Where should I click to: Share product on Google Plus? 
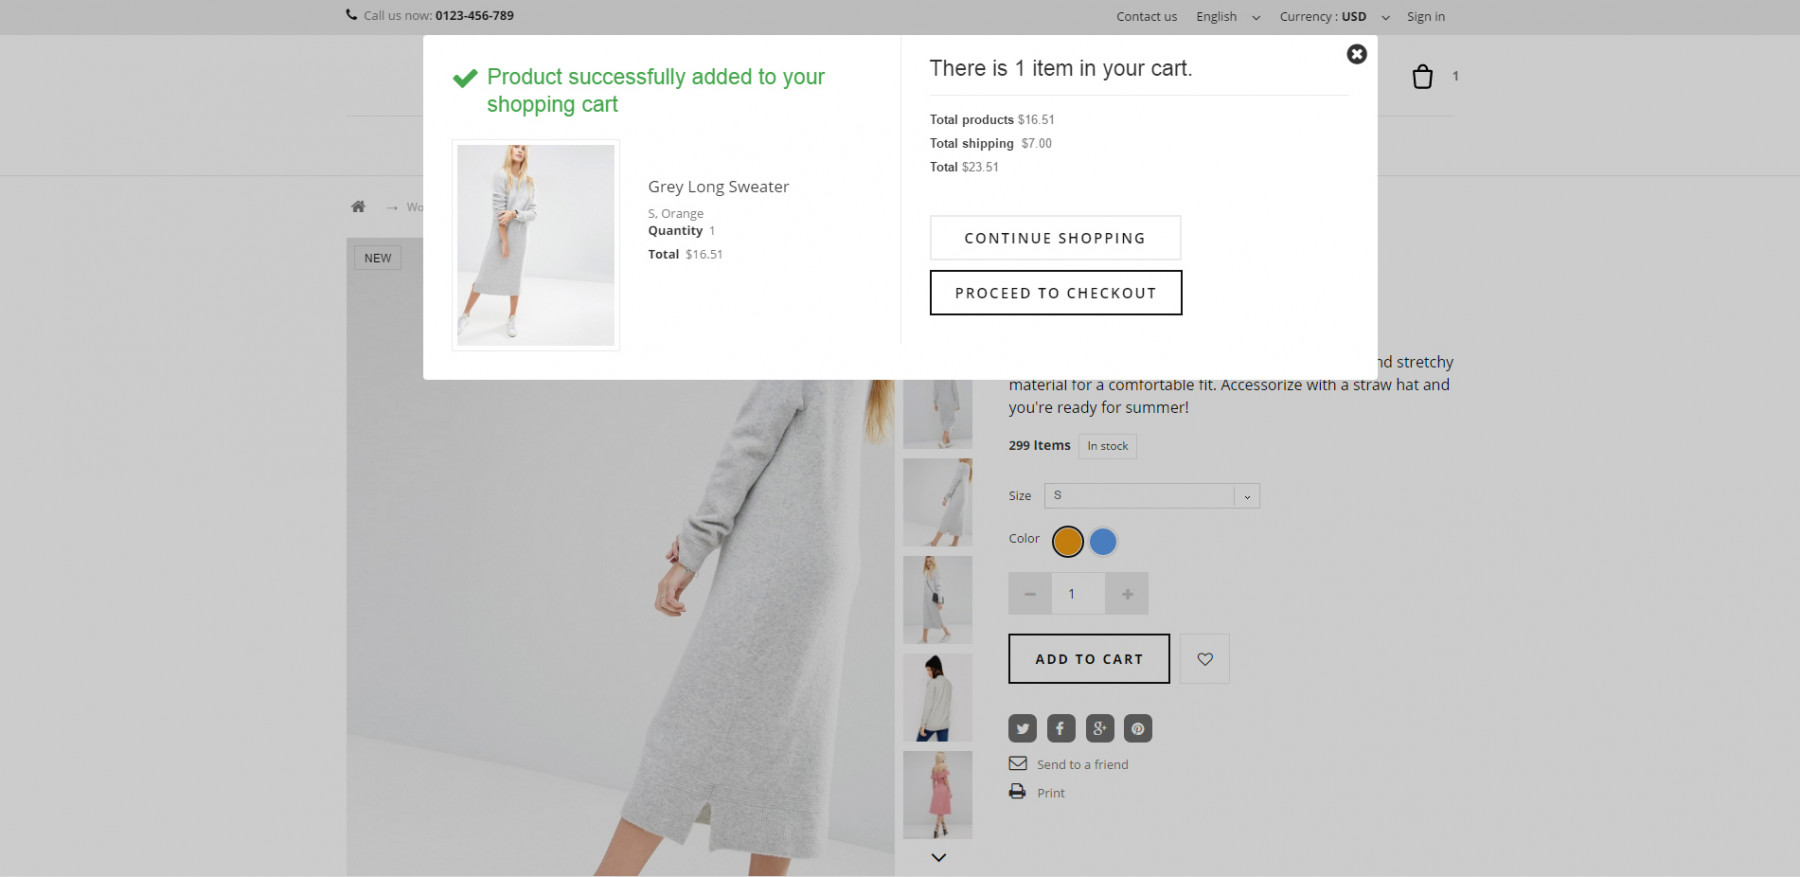point(1099,728)
